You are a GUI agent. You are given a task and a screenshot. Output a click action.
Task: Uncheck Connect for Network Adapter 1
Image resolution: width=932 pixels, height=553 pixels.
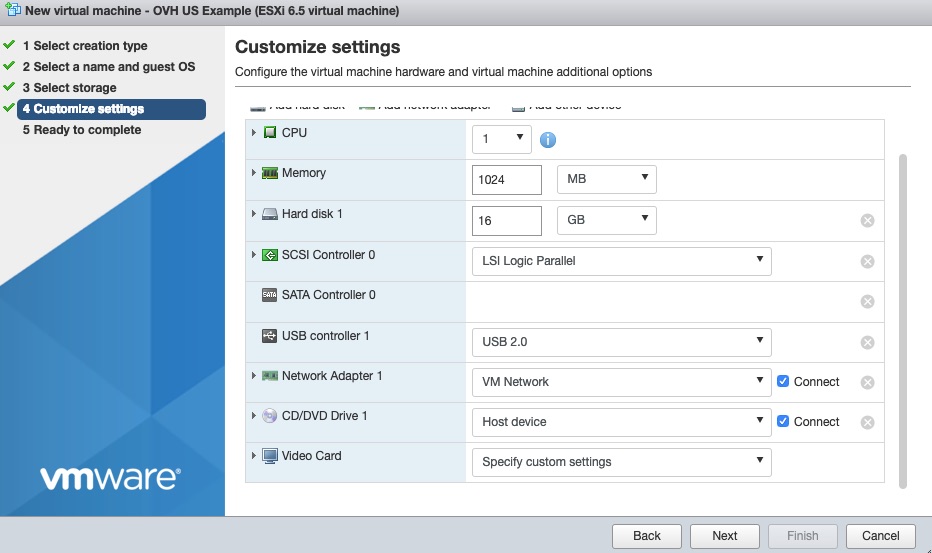pyautogui.click(x=783, y=381)
